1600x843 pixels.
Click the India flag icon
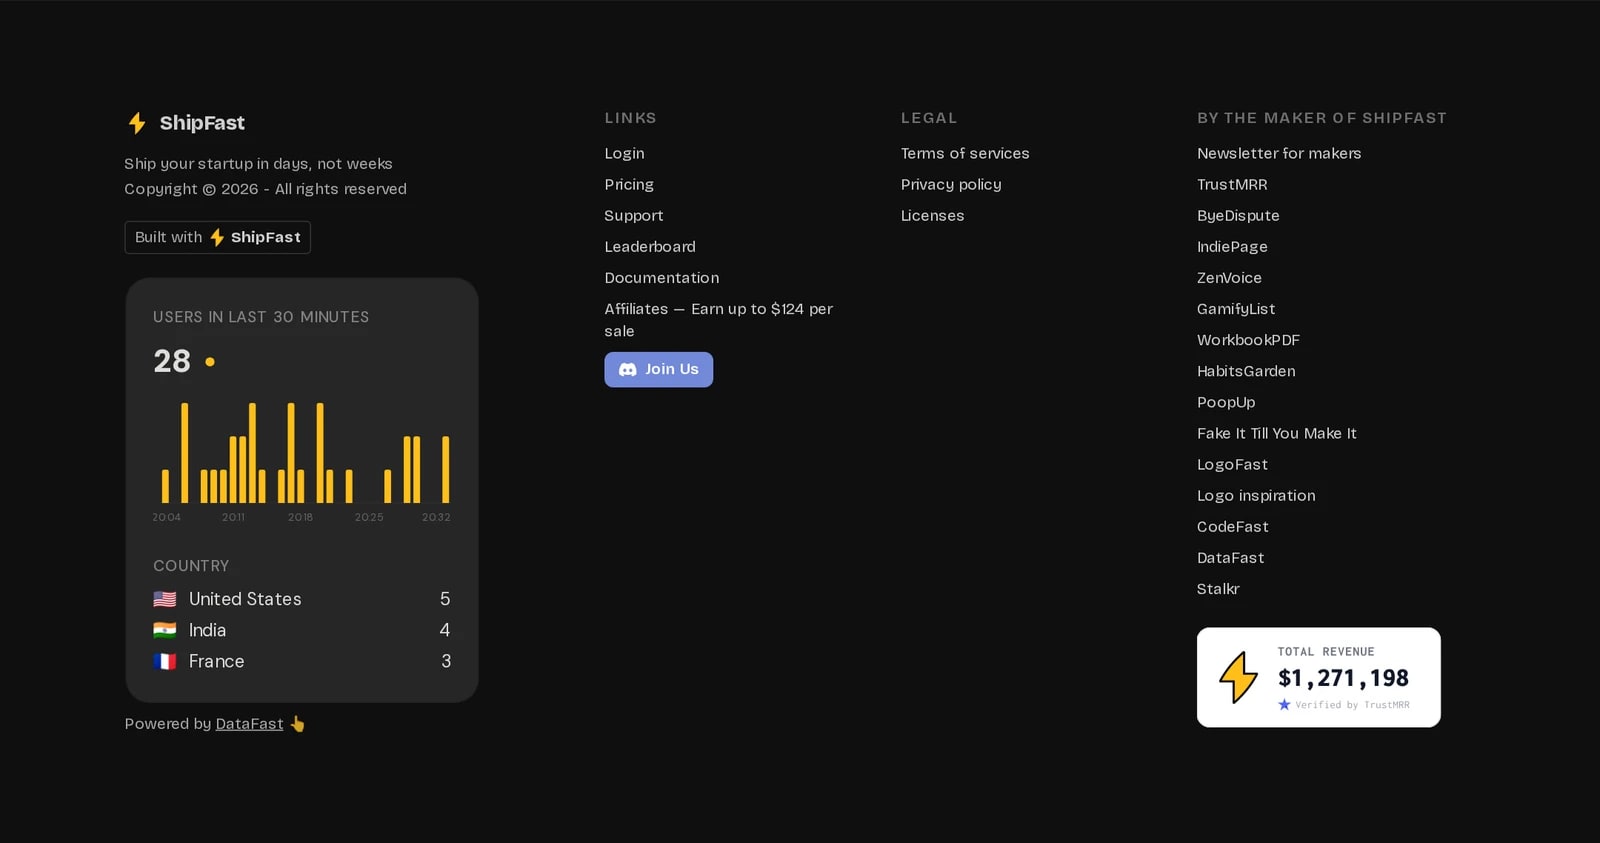(165, 630)
